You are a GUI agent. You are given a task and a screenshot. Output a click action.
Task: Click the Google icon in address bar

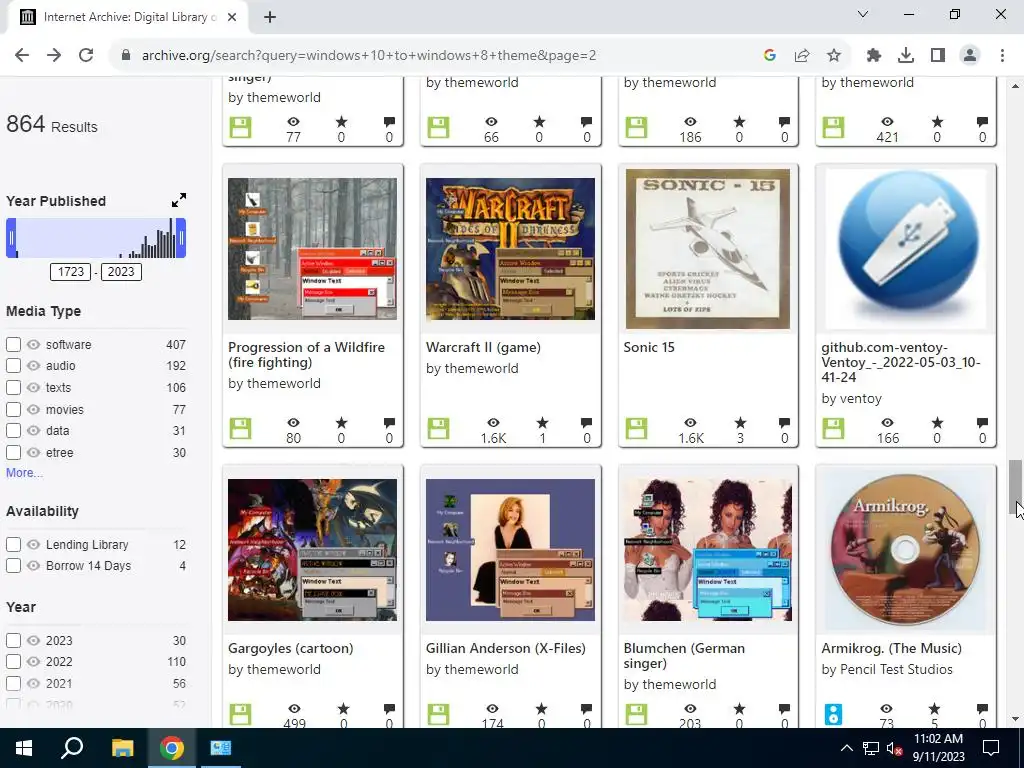pyautogui.click(x=769, y=56)
